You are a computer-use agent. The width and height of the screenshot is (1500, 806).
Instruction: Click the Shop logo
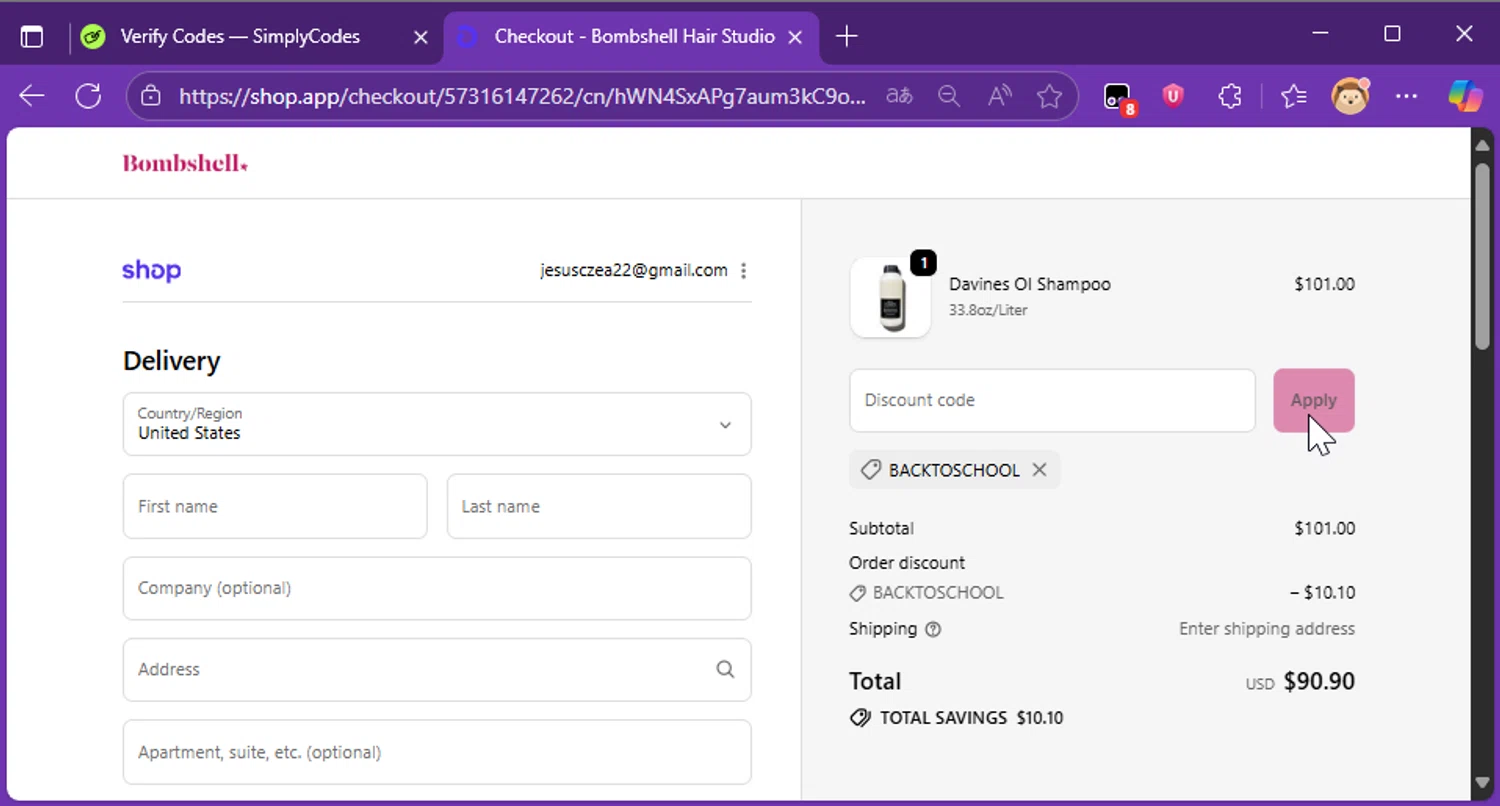151,270
